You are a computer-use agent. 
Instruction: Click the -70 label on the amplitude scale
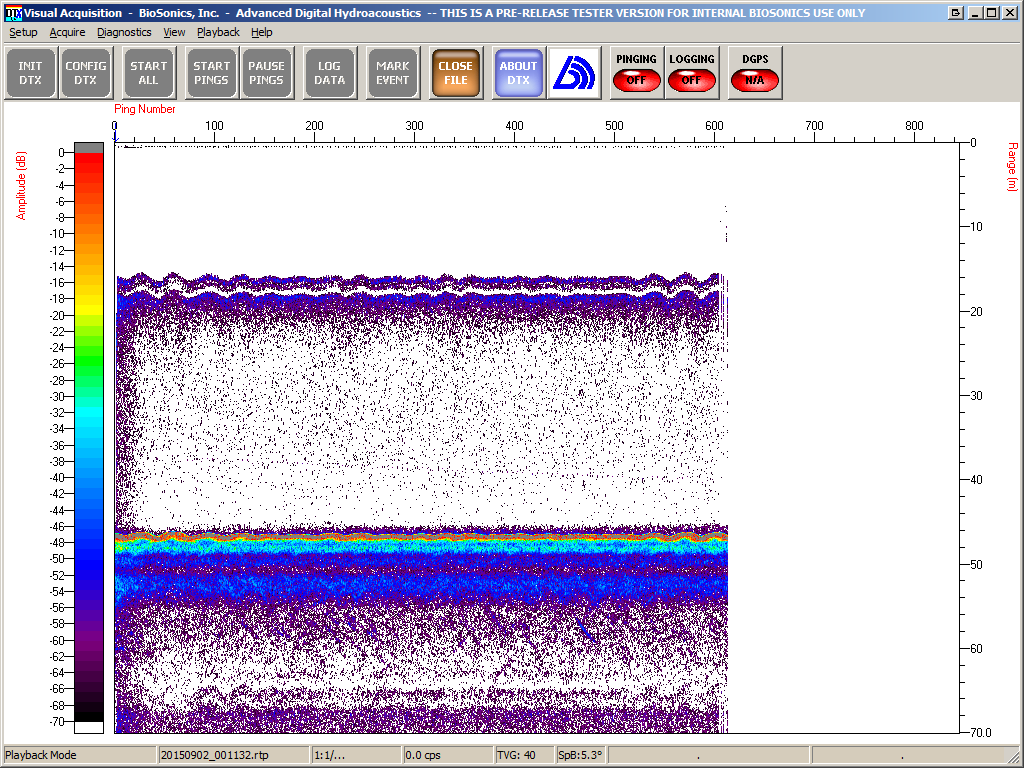click(x=58, y=722)
